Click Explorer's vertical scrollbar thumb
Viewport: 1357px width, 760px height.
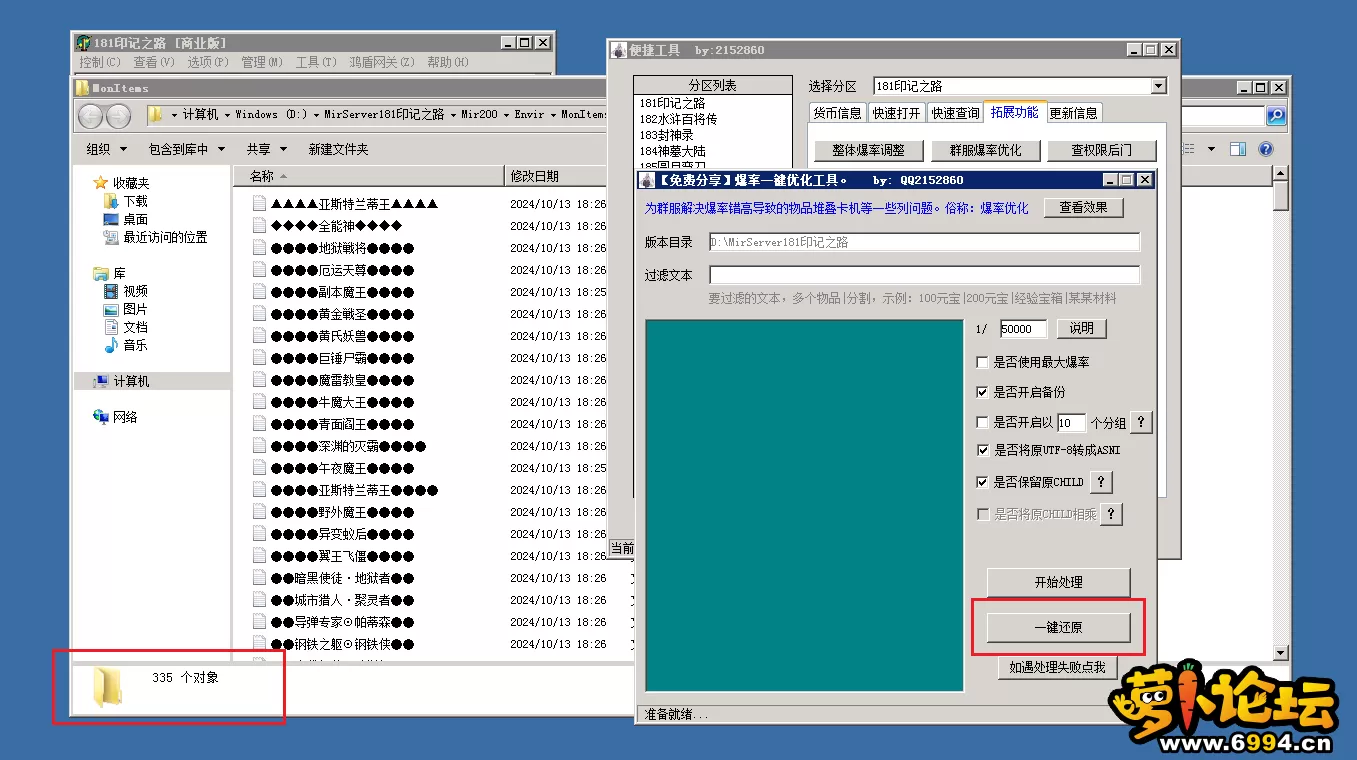click(1281, 195)
